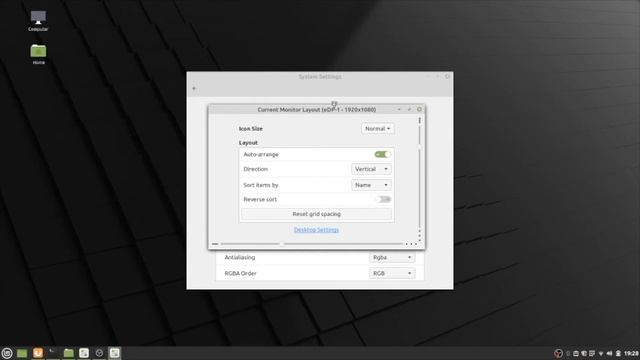Minimize the Current Monitor Layout dialog

[399, 109]
